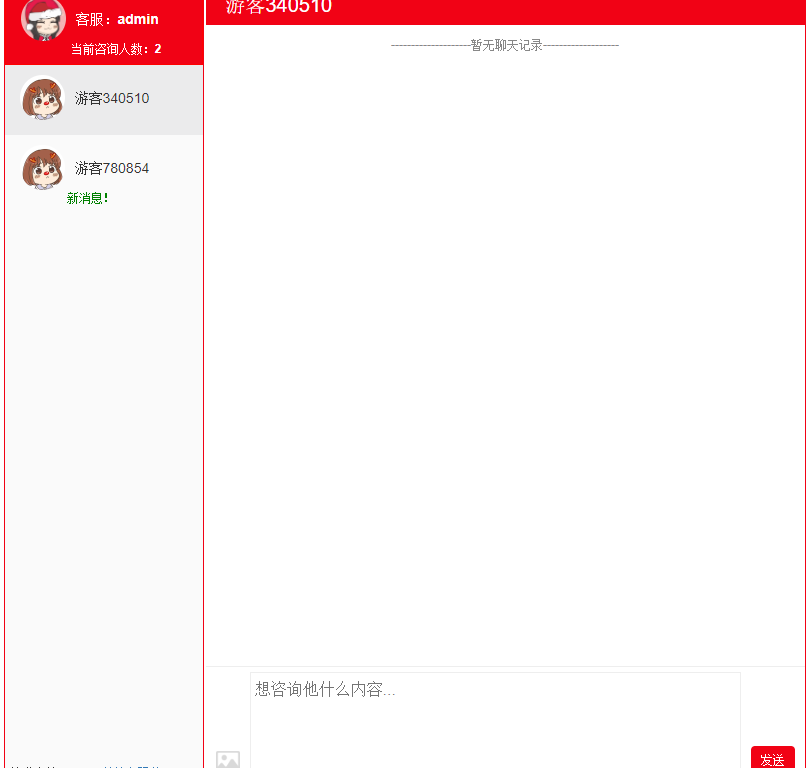Click the green 新消息! notice
810x768 pixels.
[x=87, y=198]
